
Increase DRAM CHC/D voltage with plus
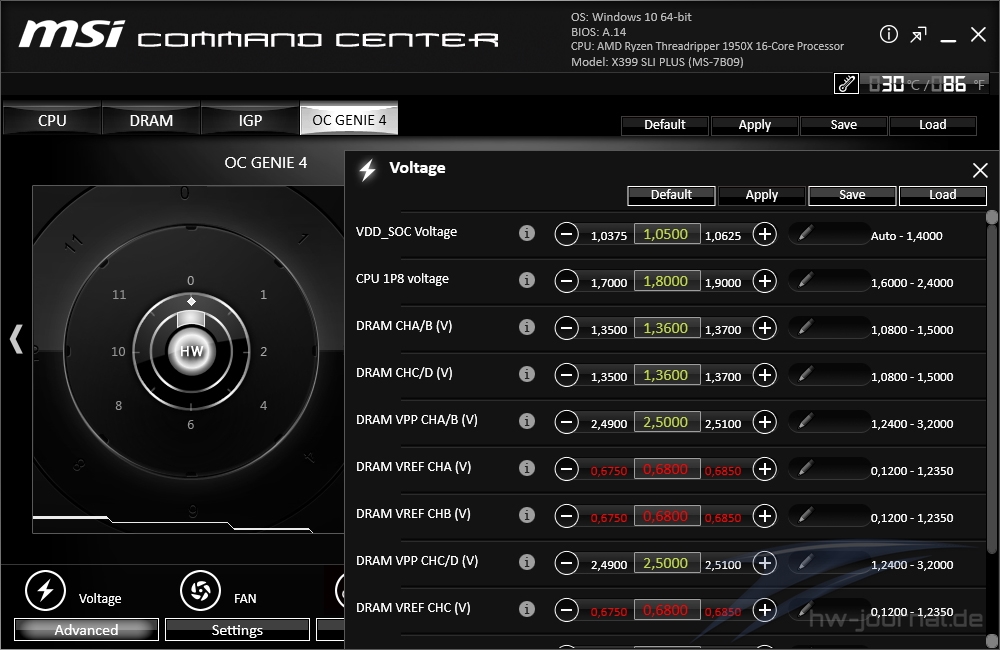tap(765, 375)
